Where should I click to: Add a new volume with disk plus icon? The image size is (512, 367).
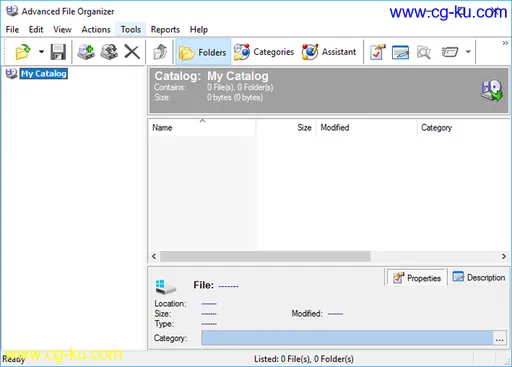pyautogui.click(x=86, y=52)
